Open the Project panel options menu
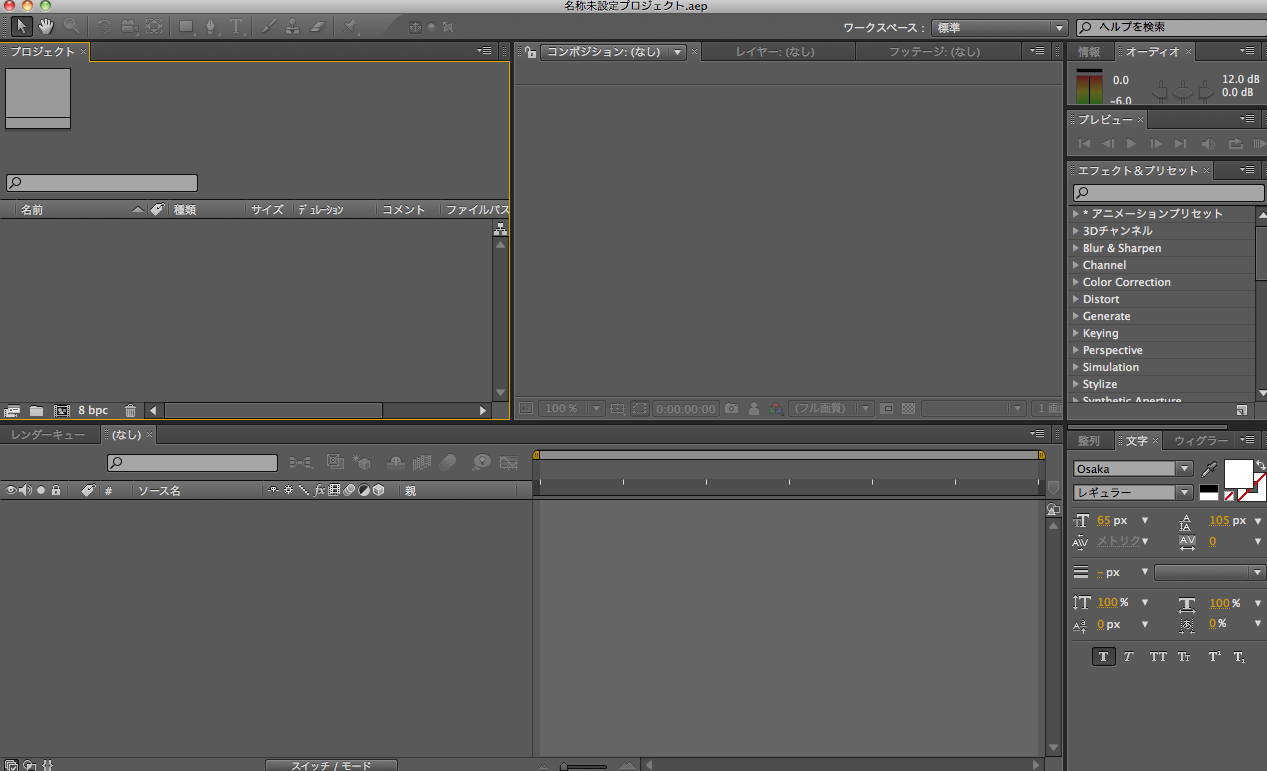The height and width of the screenshot is (771, 1267). (x=485, y=50)
